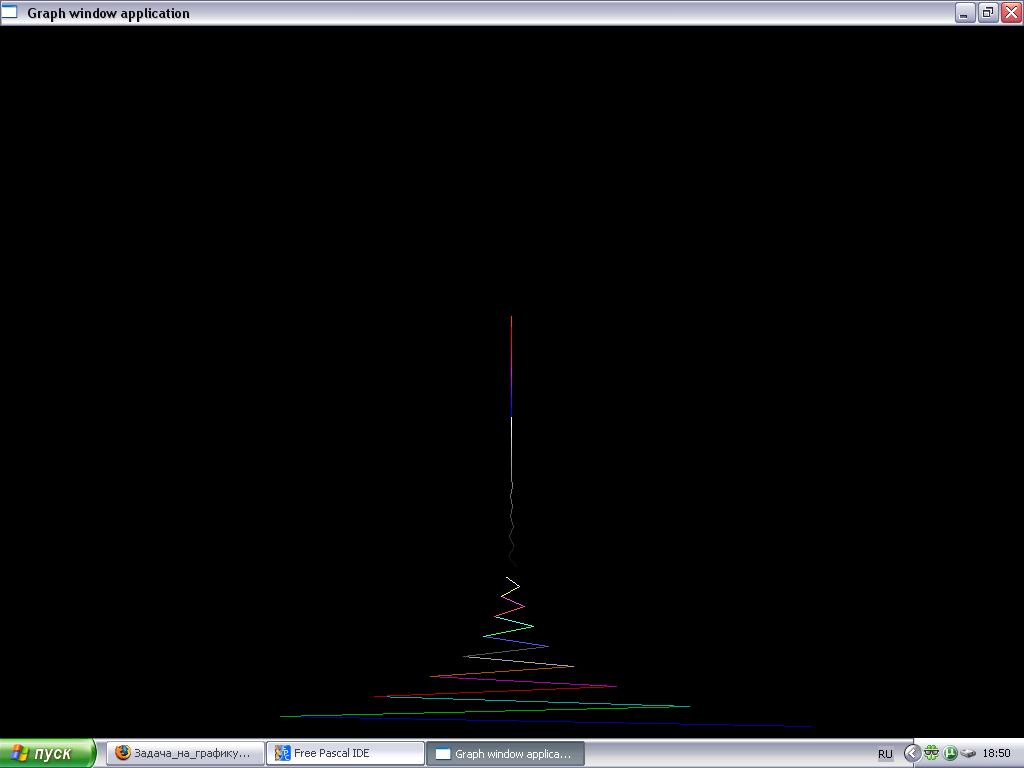1024x768 pixels.
Task: Restore down the Graph window application
Action: pos(987,13)
